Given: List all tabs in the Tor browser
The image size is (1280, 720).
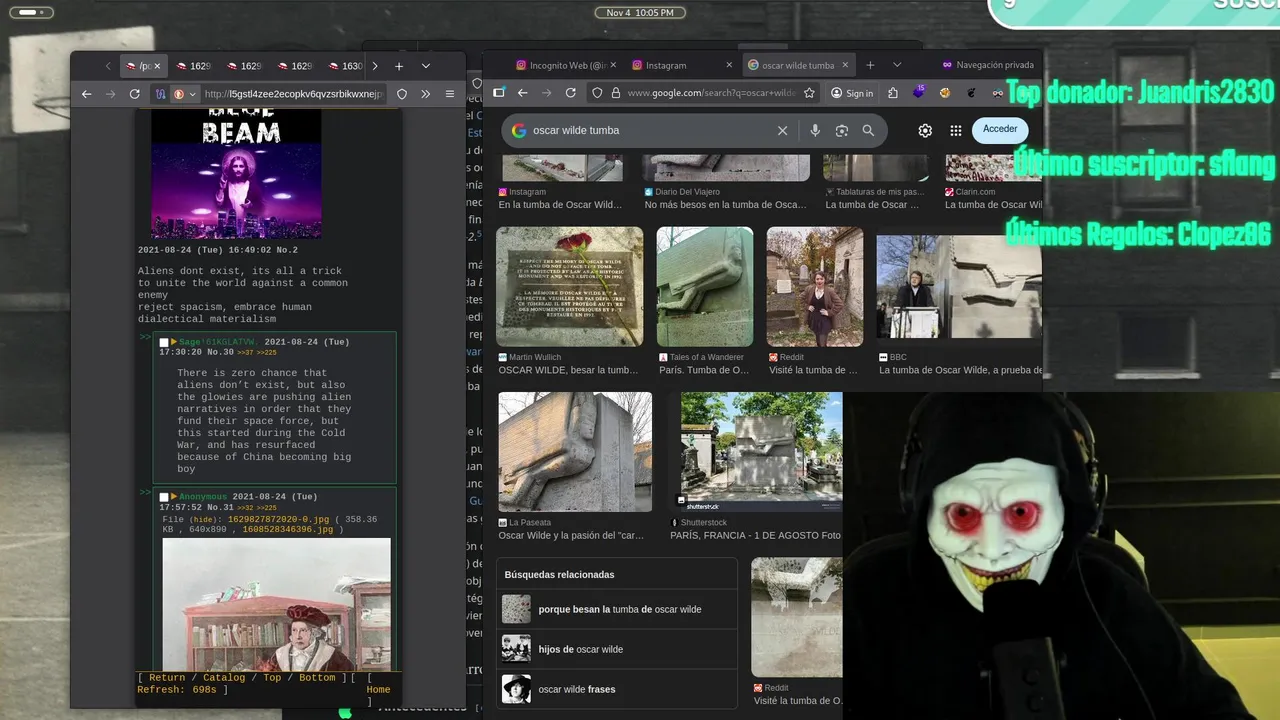Looking at the screenshot, I should (x=426, y=66).
